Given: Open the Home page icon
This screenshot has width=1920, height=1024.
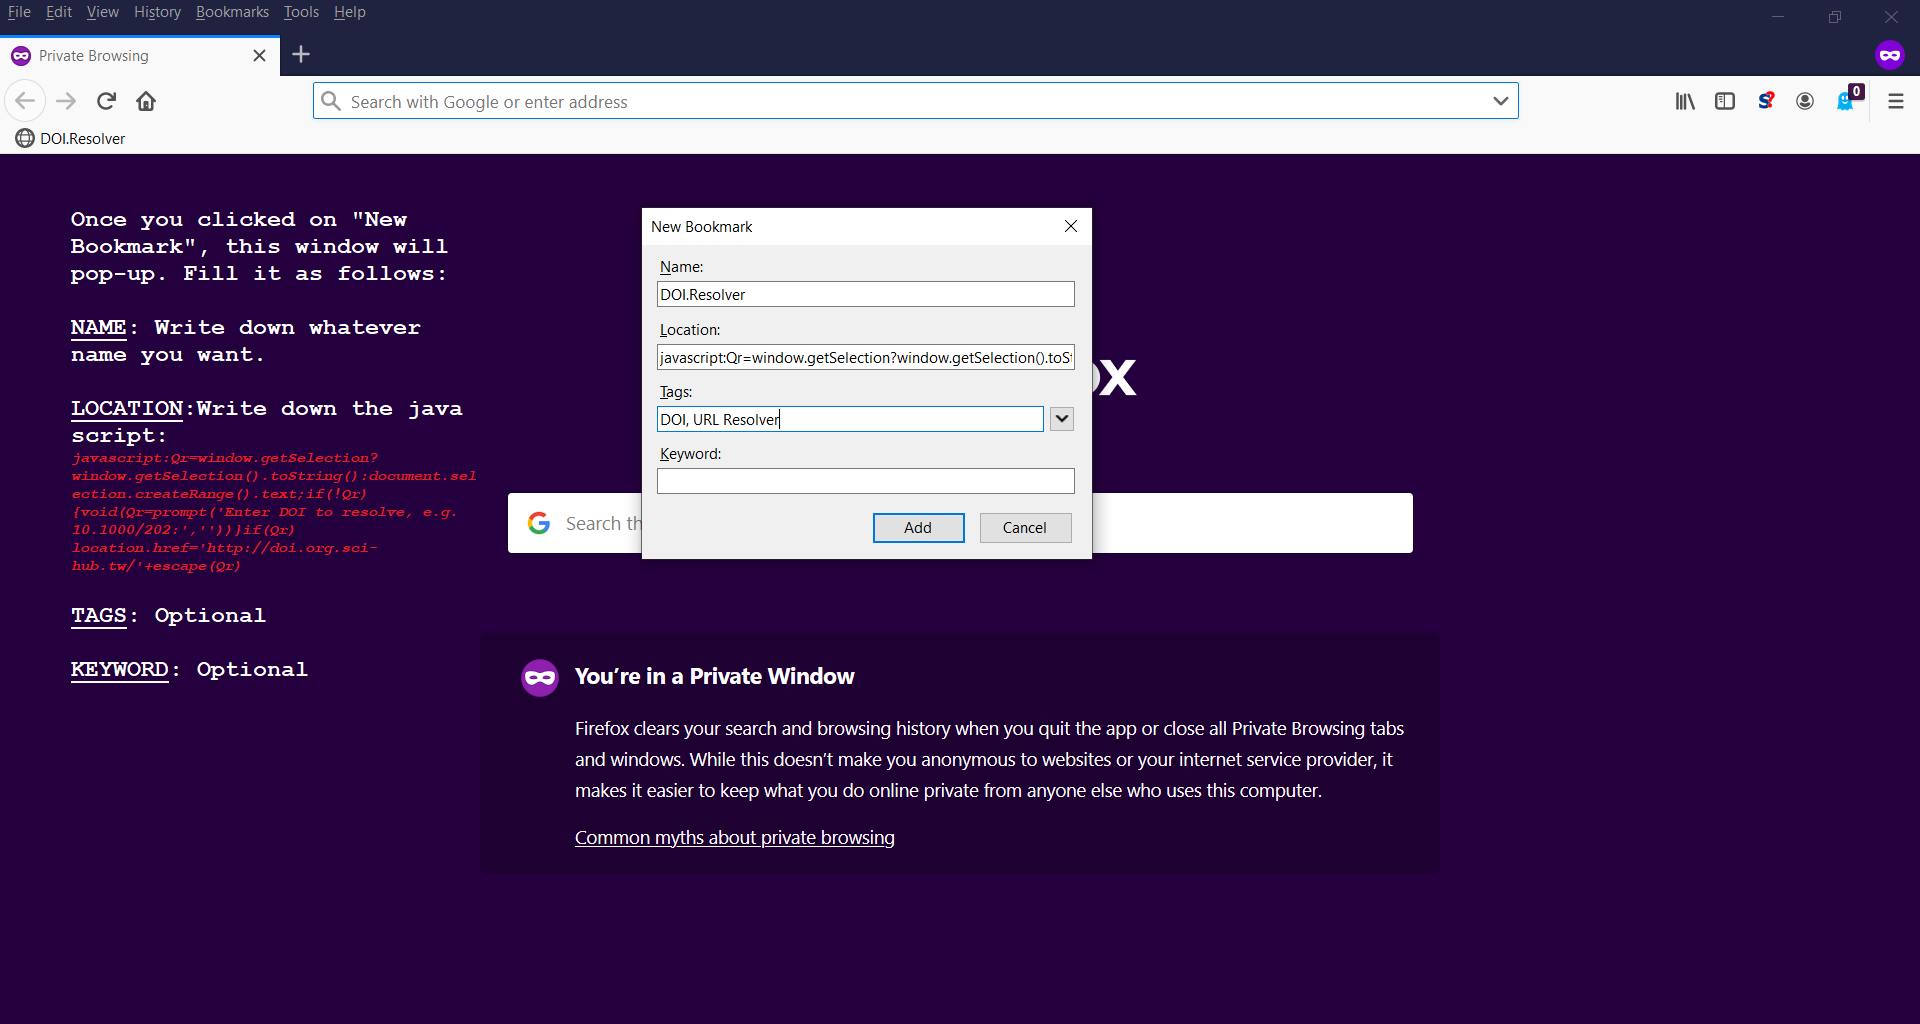Looking at the screenshot, I should (146, 101).
